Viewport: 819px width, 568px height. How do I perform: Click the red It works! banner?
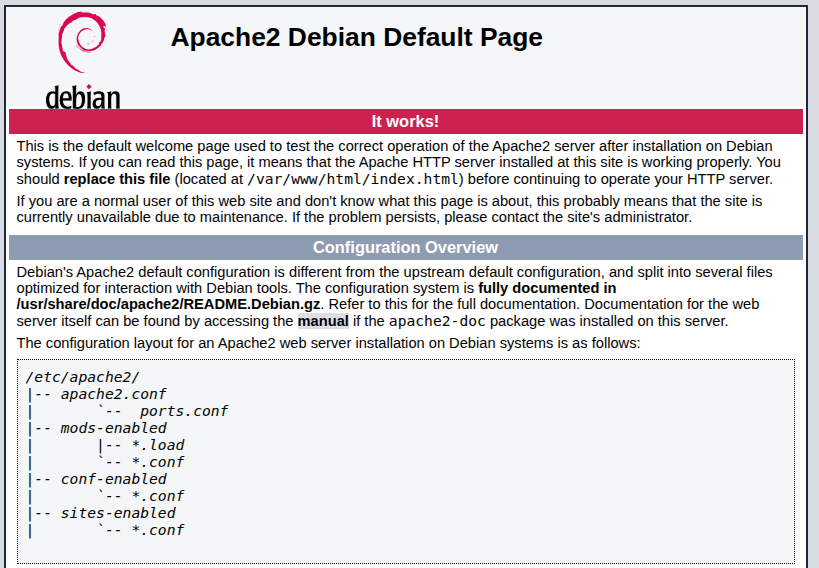pos(405,121)
